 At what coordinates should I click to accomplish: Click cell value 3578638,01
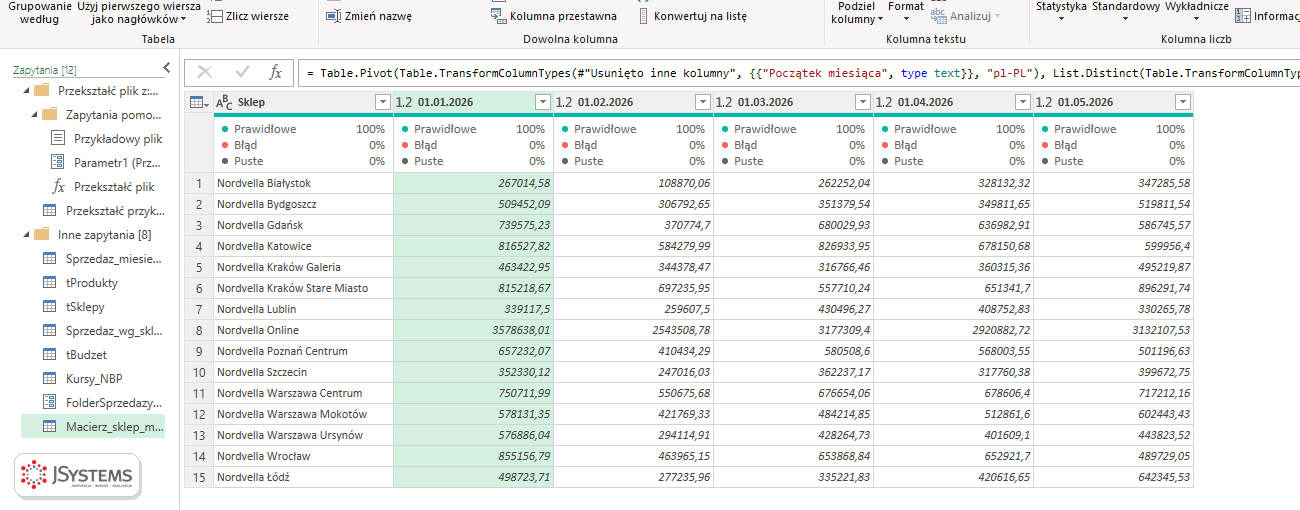pyautogui.click(x=473, y=330)
